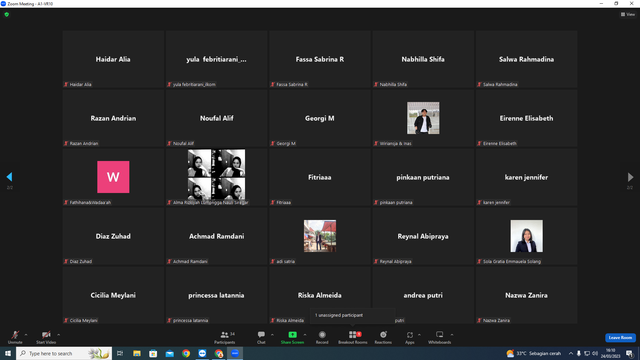Viewport: 640px width, 360px height.
Task: Click Georgi M name tile
Action: click(x=320, y=118)
